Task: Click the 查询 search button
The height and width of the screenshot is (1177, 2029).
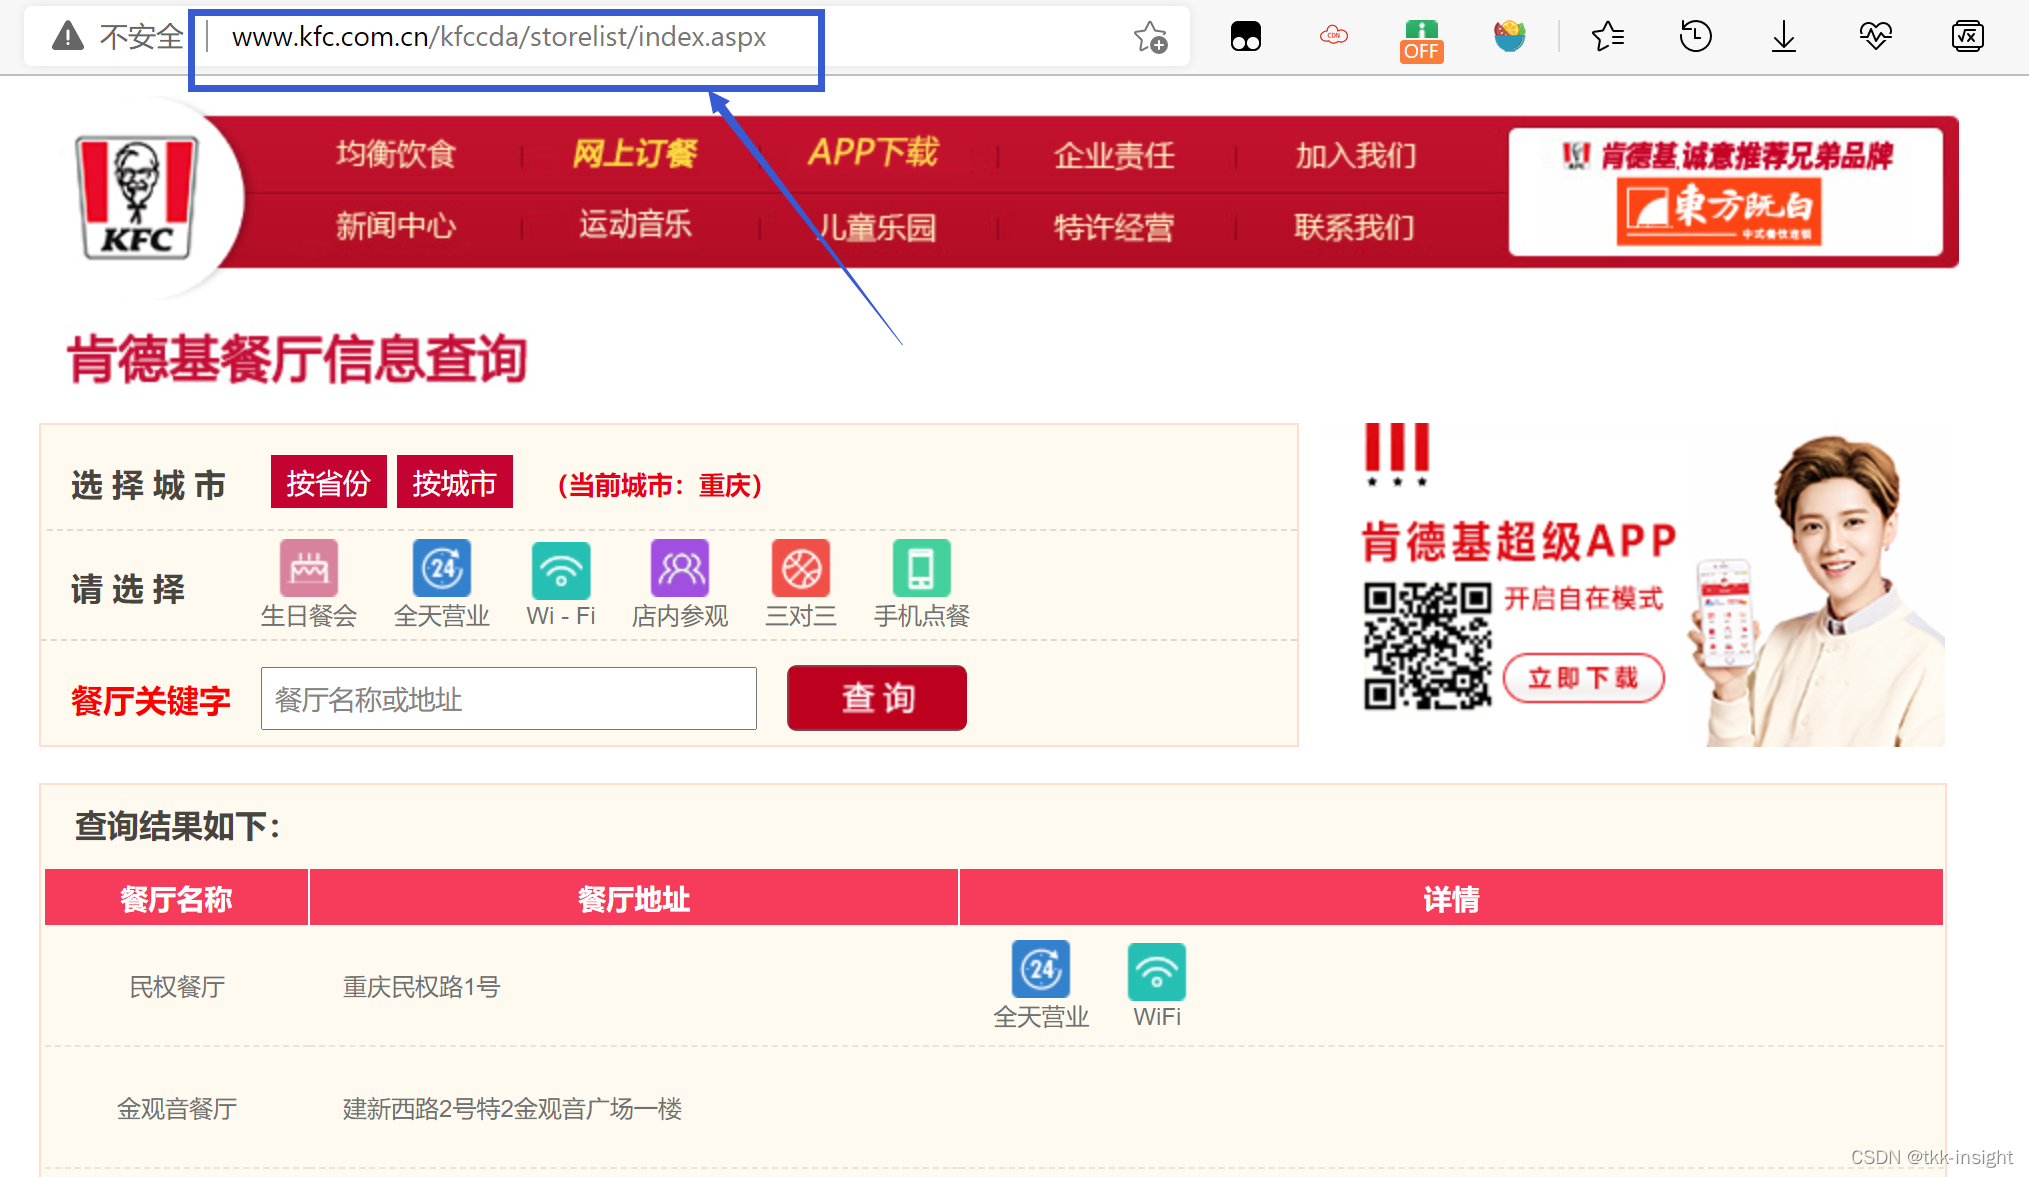Action: [x=877, y=698]
